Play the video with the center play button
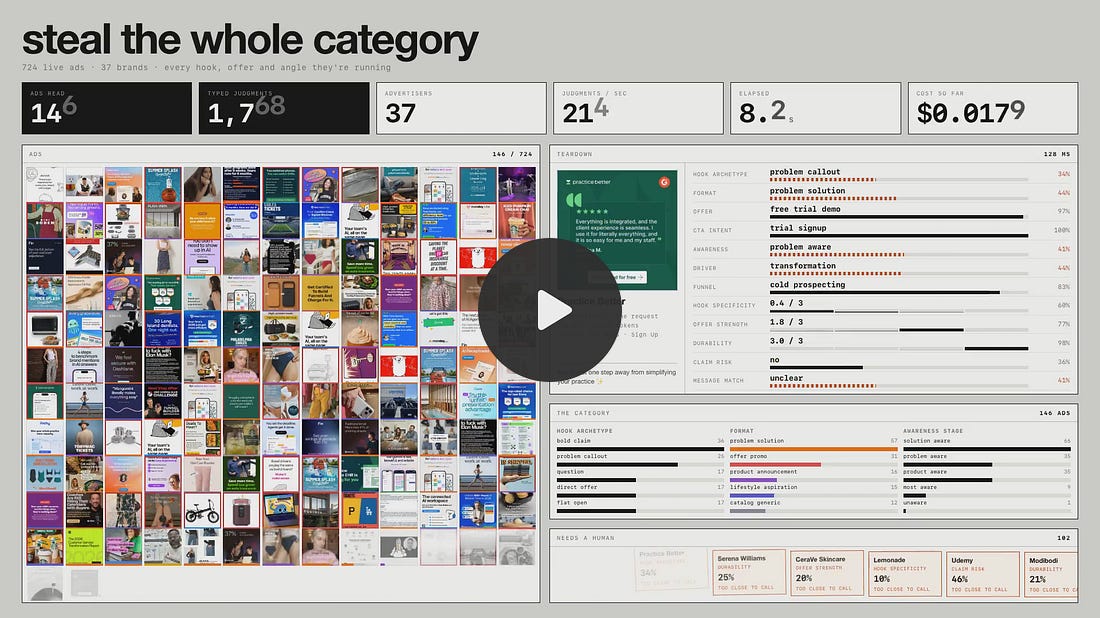 tap(550, 310)
